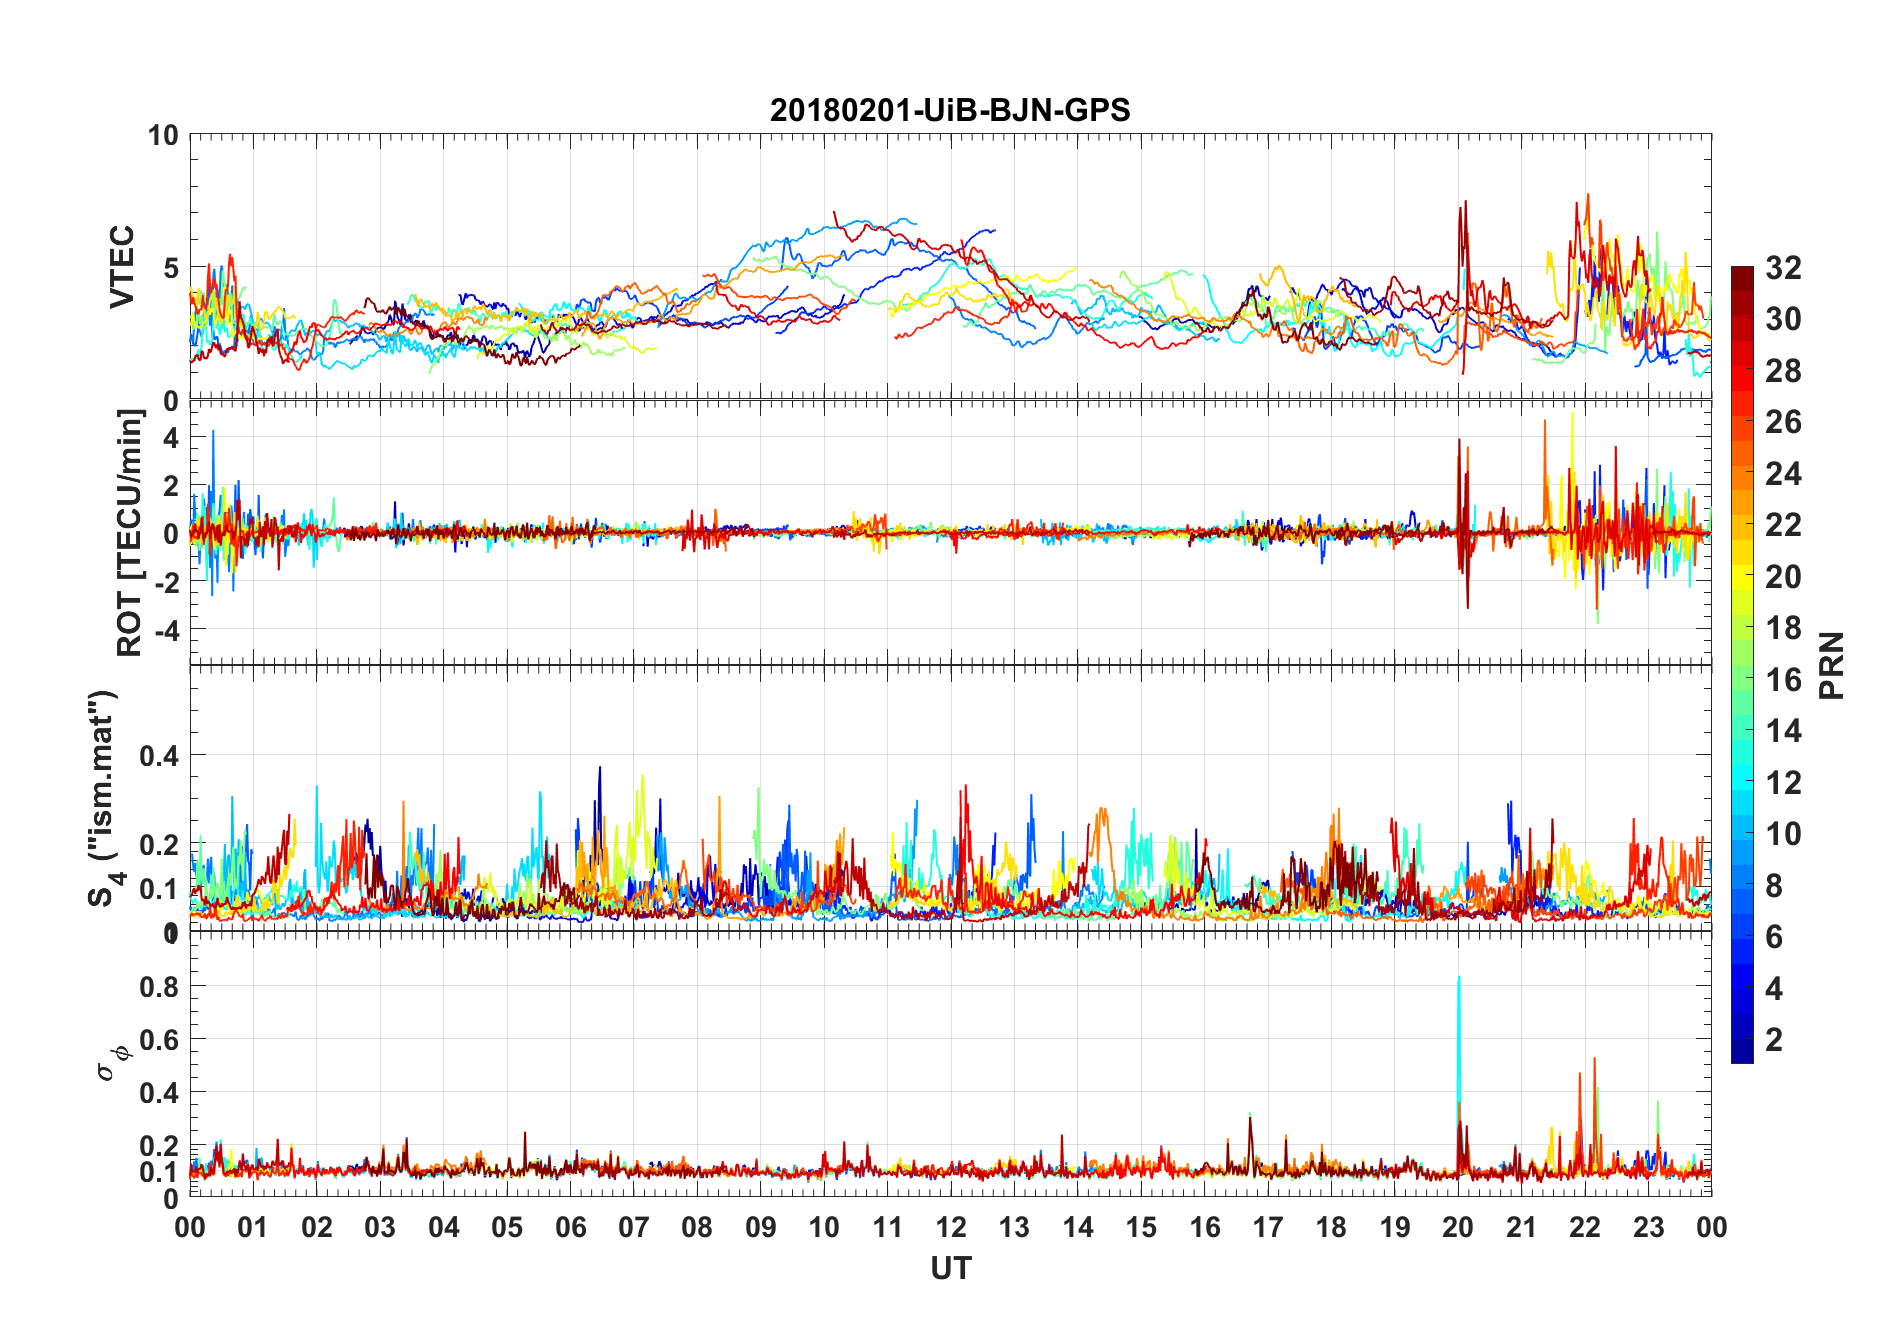Click colorbar tick label 16
This screenshot has width=1902, height=1330.
[1783, 679]
